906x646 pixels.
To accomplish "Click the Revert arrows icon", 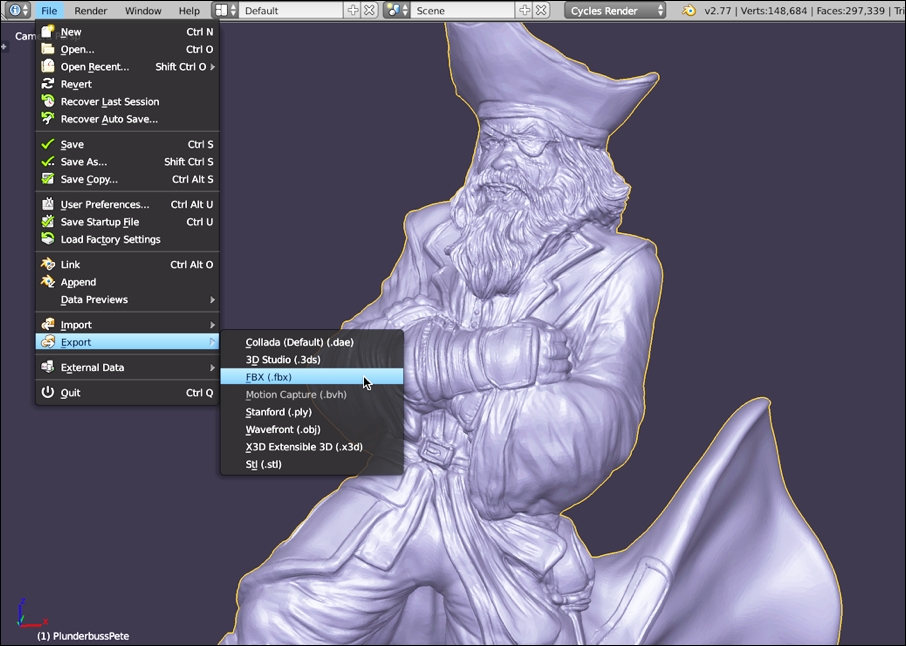I will [x=48, y=84].
